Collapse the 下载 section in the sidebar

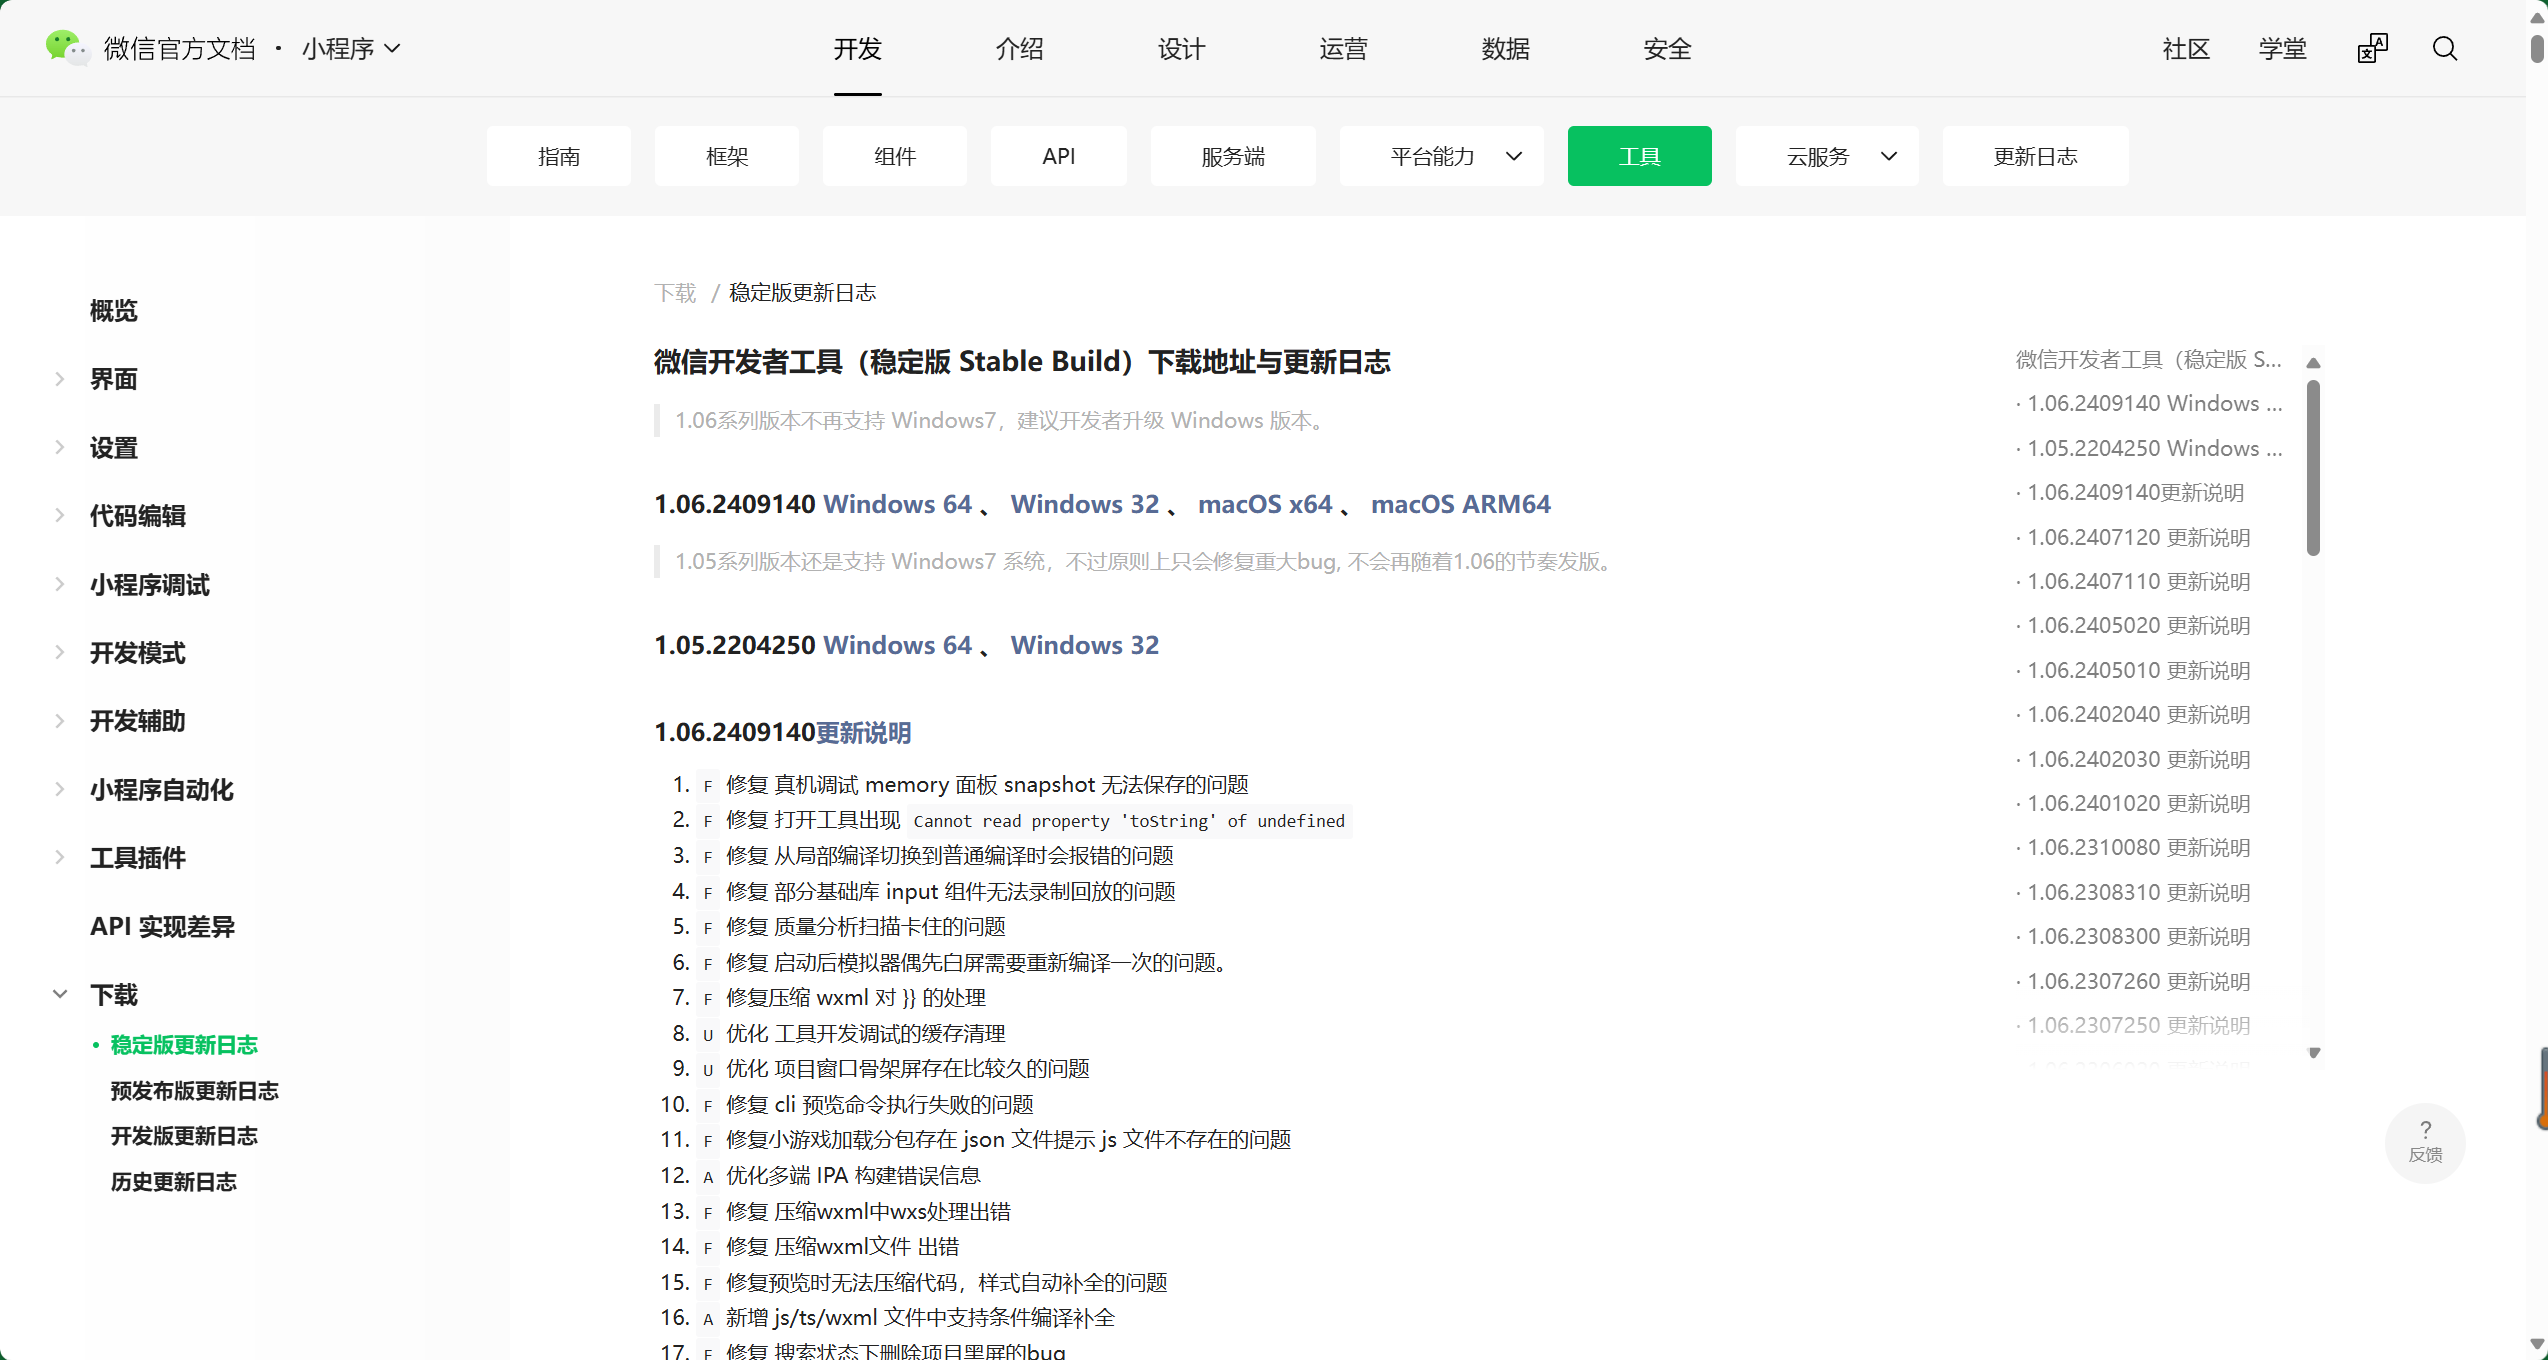coord(59,993)
